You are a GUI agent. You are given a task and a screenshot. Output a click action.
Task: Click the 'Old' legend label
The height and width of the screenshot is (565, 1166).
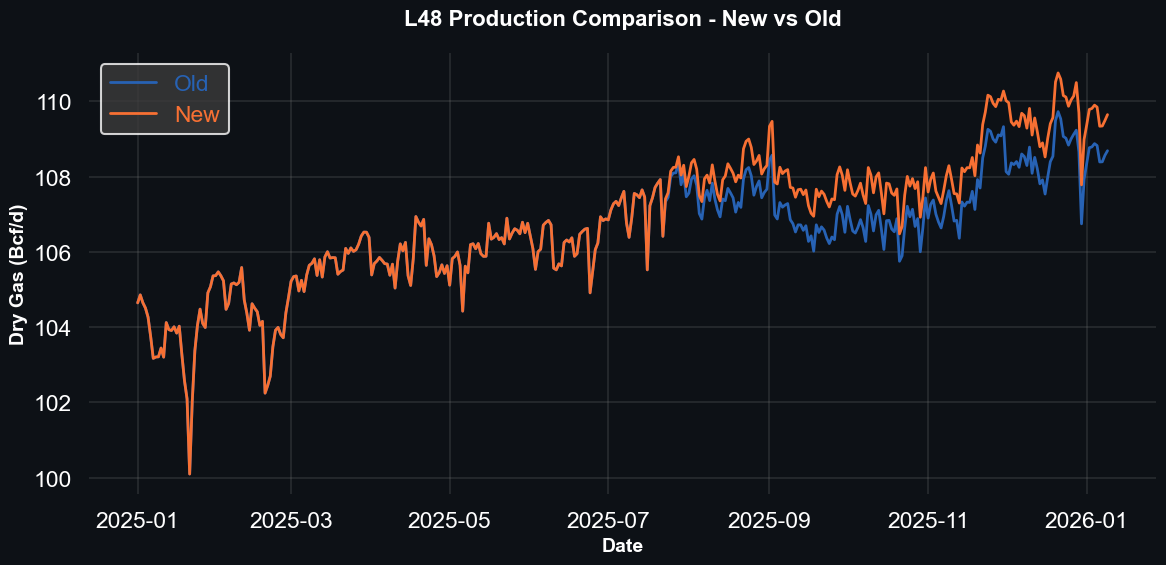click(191, 83)
